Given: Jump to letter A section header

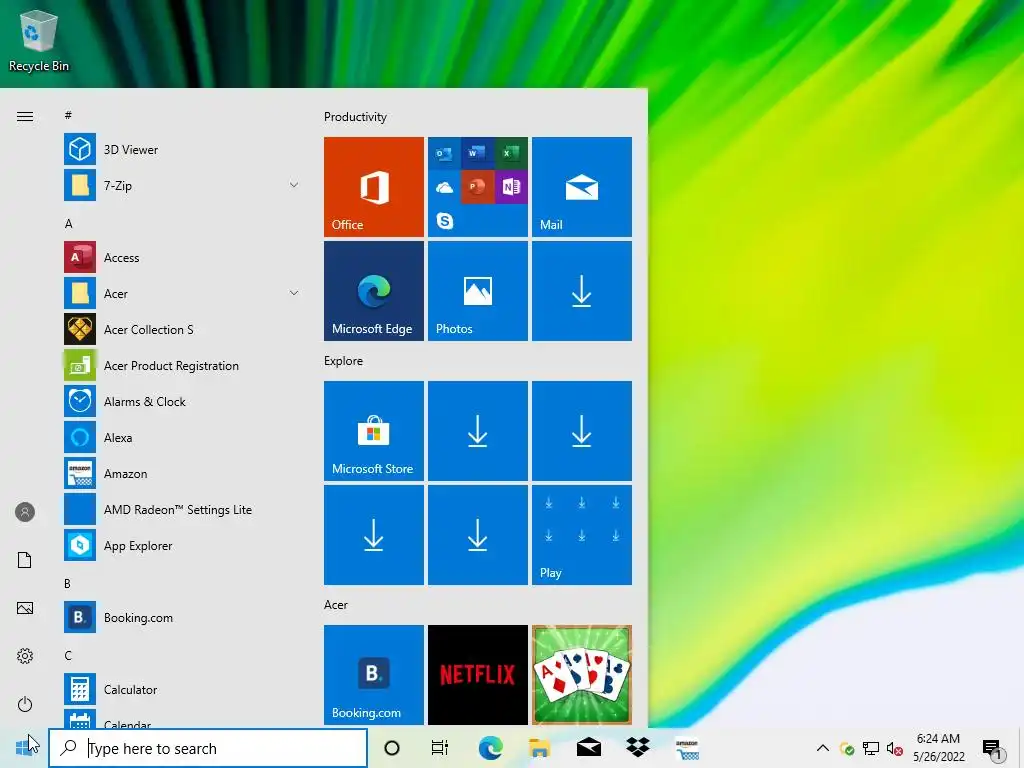Looking at the screenshot, I should pos(69,224).
